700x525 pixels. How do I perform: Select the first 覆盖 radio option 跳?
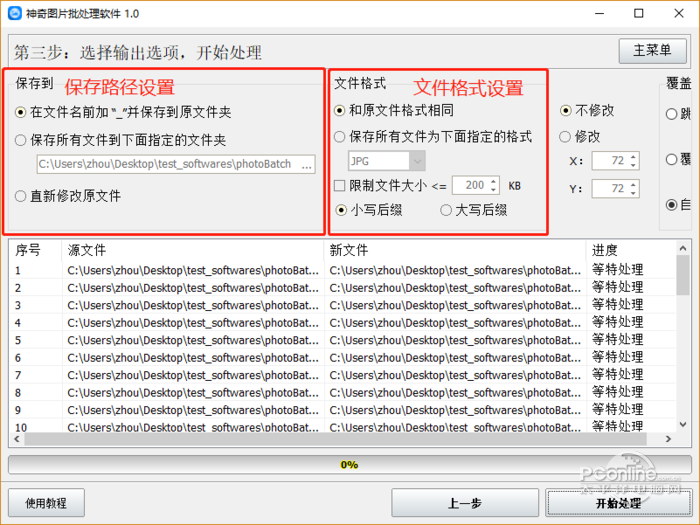671,114
